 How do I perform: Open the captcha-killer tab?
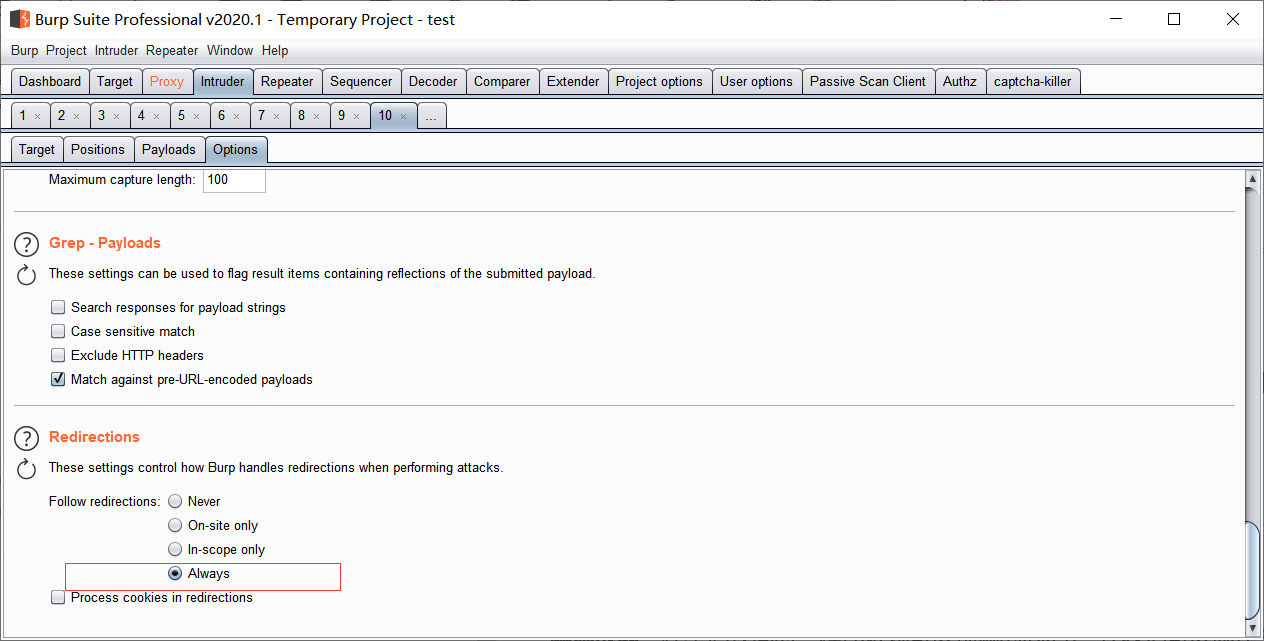1033,82
